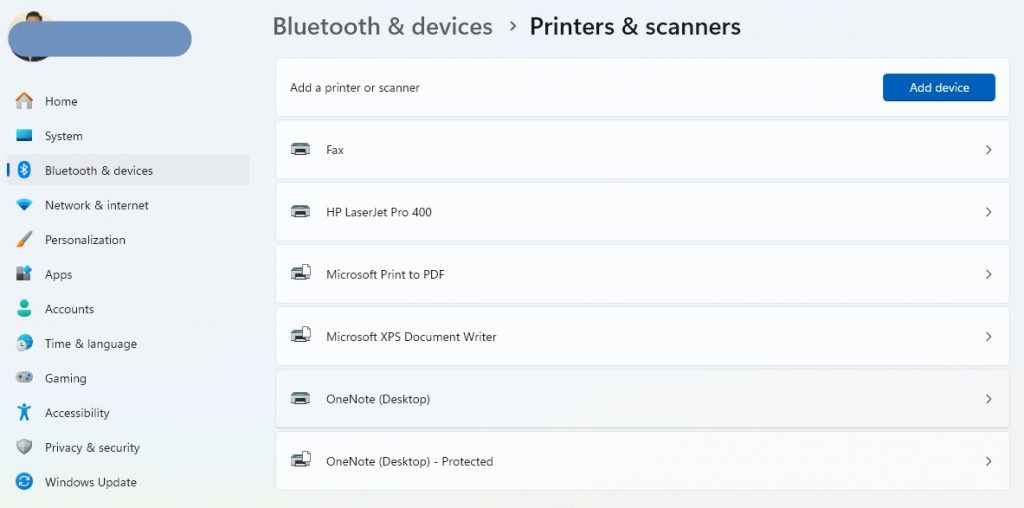Open the Apps settings section
This screenshot has height=508, width=1024.
coord(58,274)
